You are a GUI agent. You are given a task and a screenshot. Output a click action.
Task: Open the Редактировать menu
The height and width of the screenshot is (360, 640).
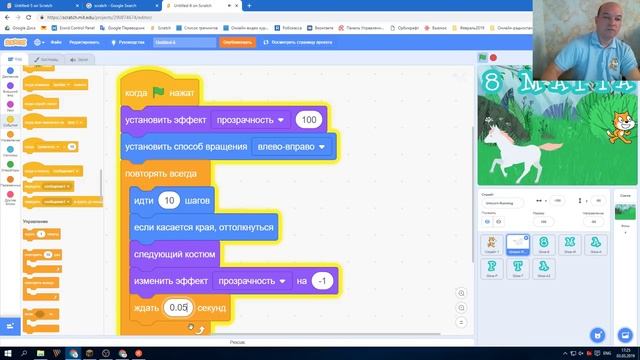[x=84, y=42]
